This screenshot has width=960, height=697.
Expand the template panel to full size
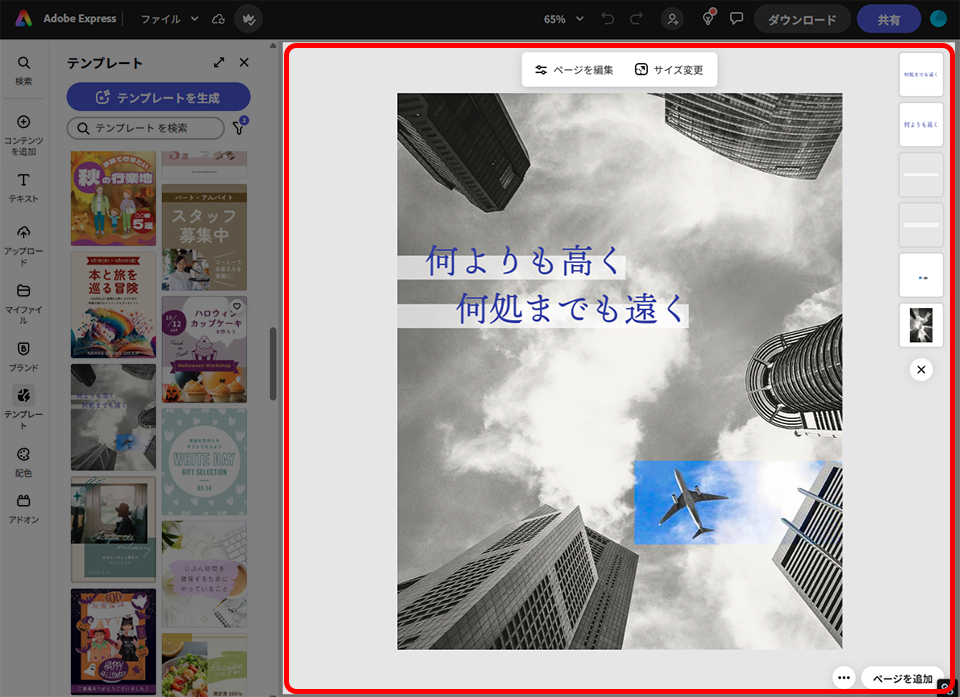click(219, 63)
